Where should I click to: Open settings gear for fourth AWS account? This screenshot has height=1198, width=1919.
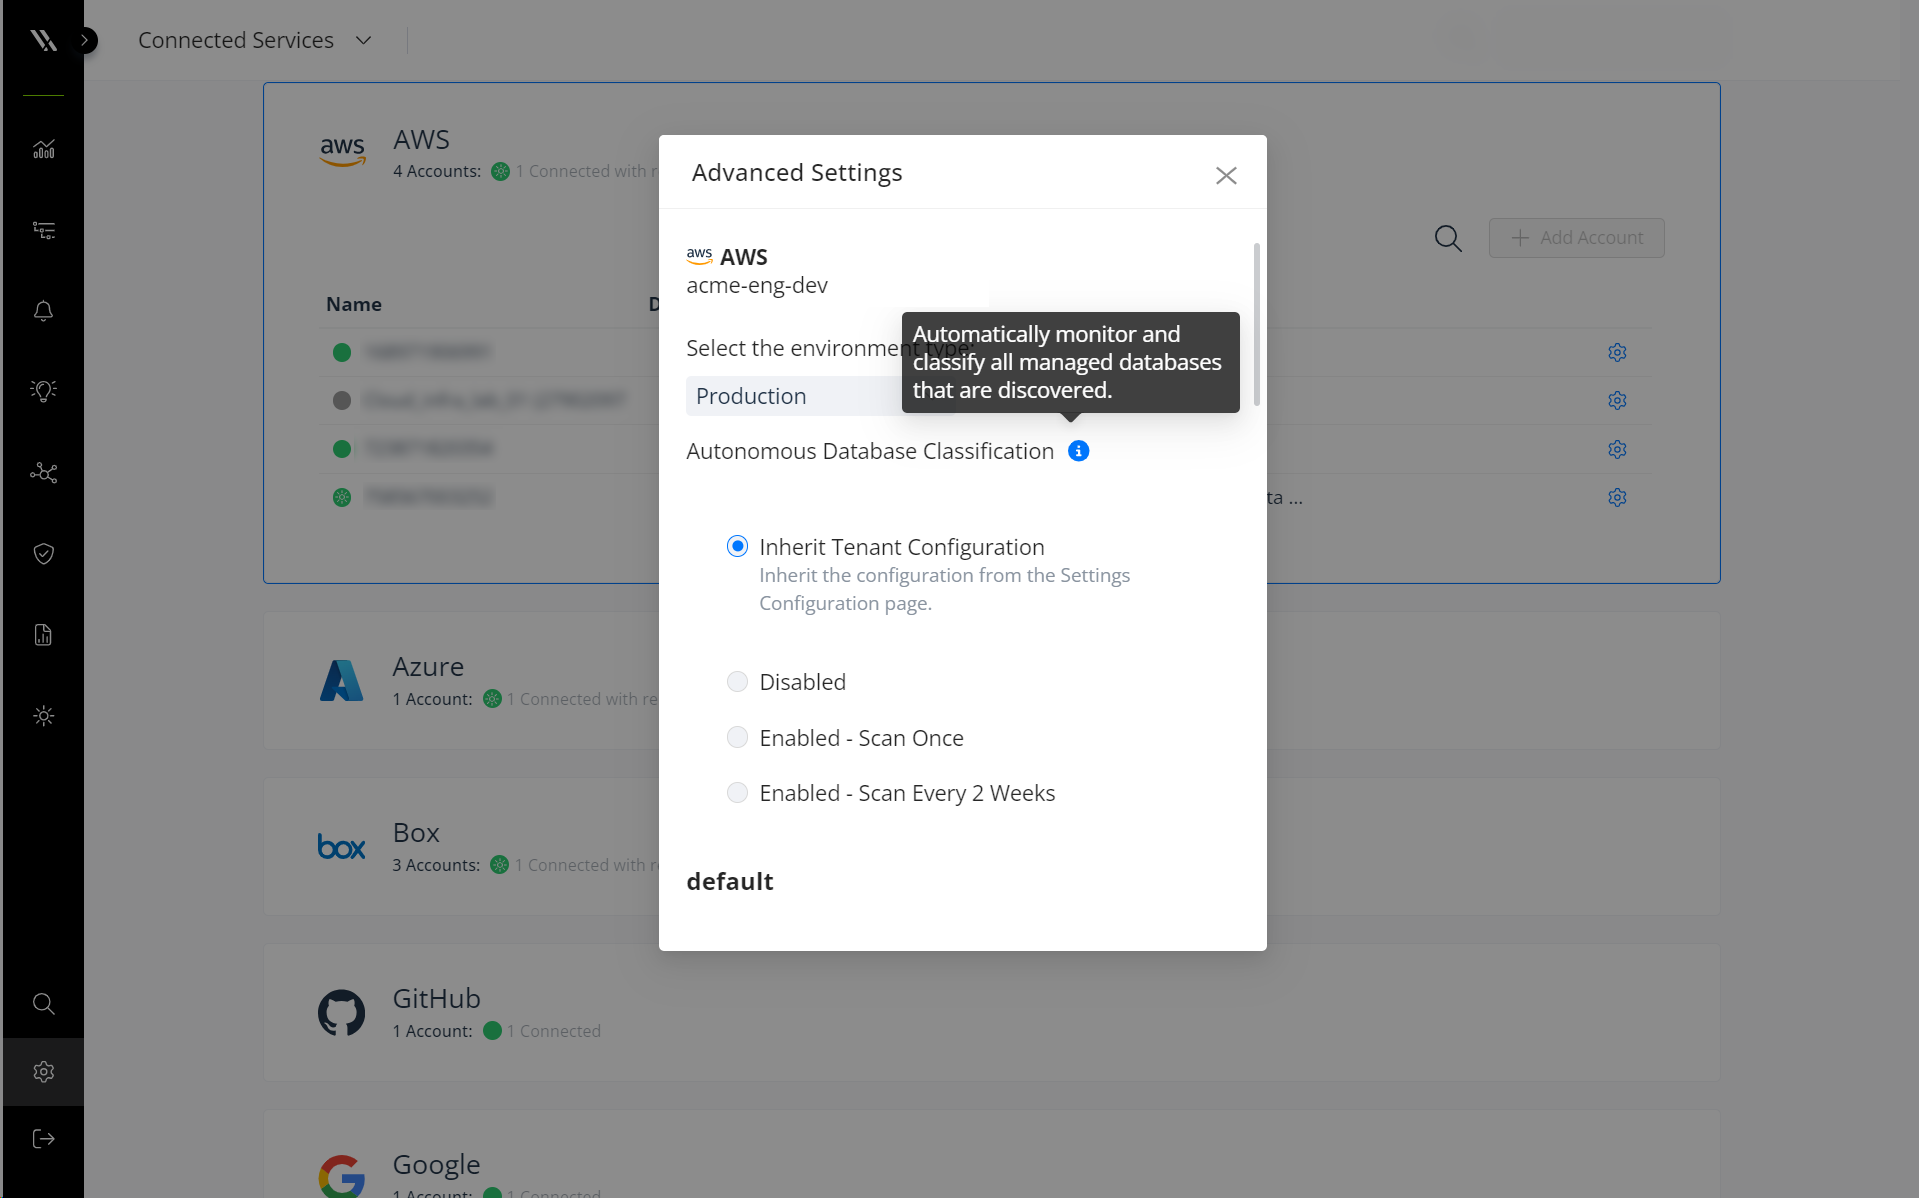click(1617, 497)
